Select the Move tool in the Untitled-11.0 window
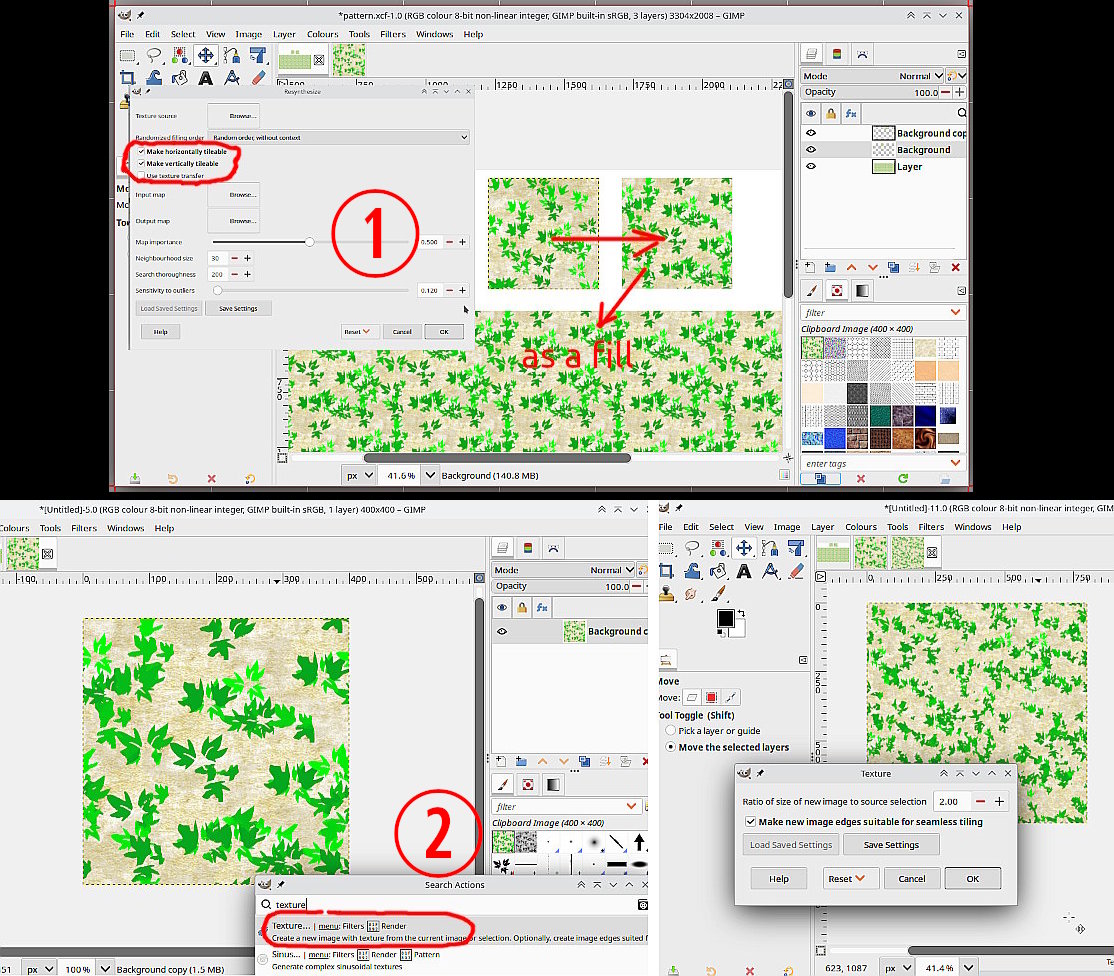Image resolution: width=1114 pixels, height=976 pixels. [x=744, y=548]
